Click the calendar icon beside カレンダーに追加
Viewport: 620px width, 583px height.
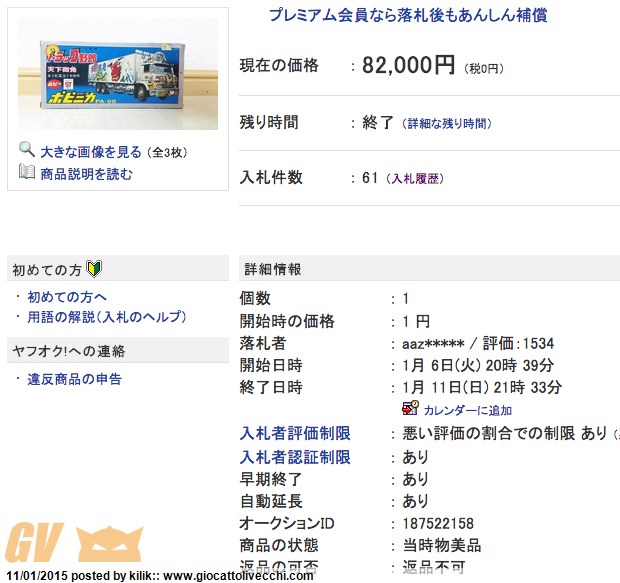(x=410, y=408)
